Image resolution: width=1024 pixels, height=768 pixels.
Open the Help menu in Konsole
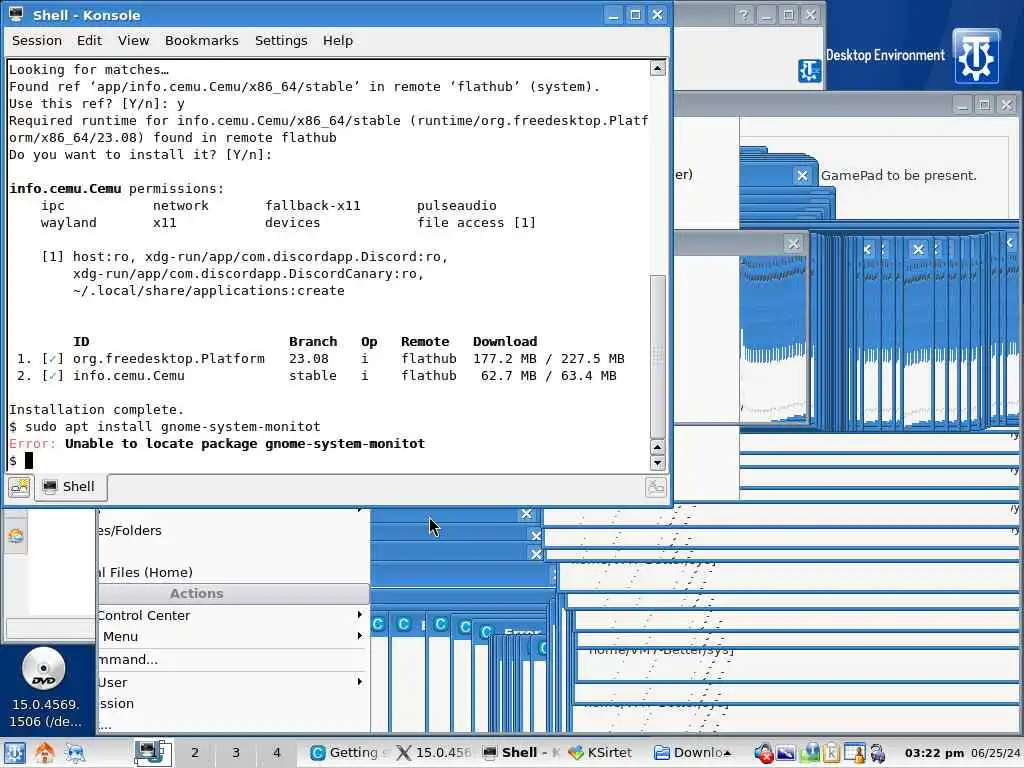point(338,40)
